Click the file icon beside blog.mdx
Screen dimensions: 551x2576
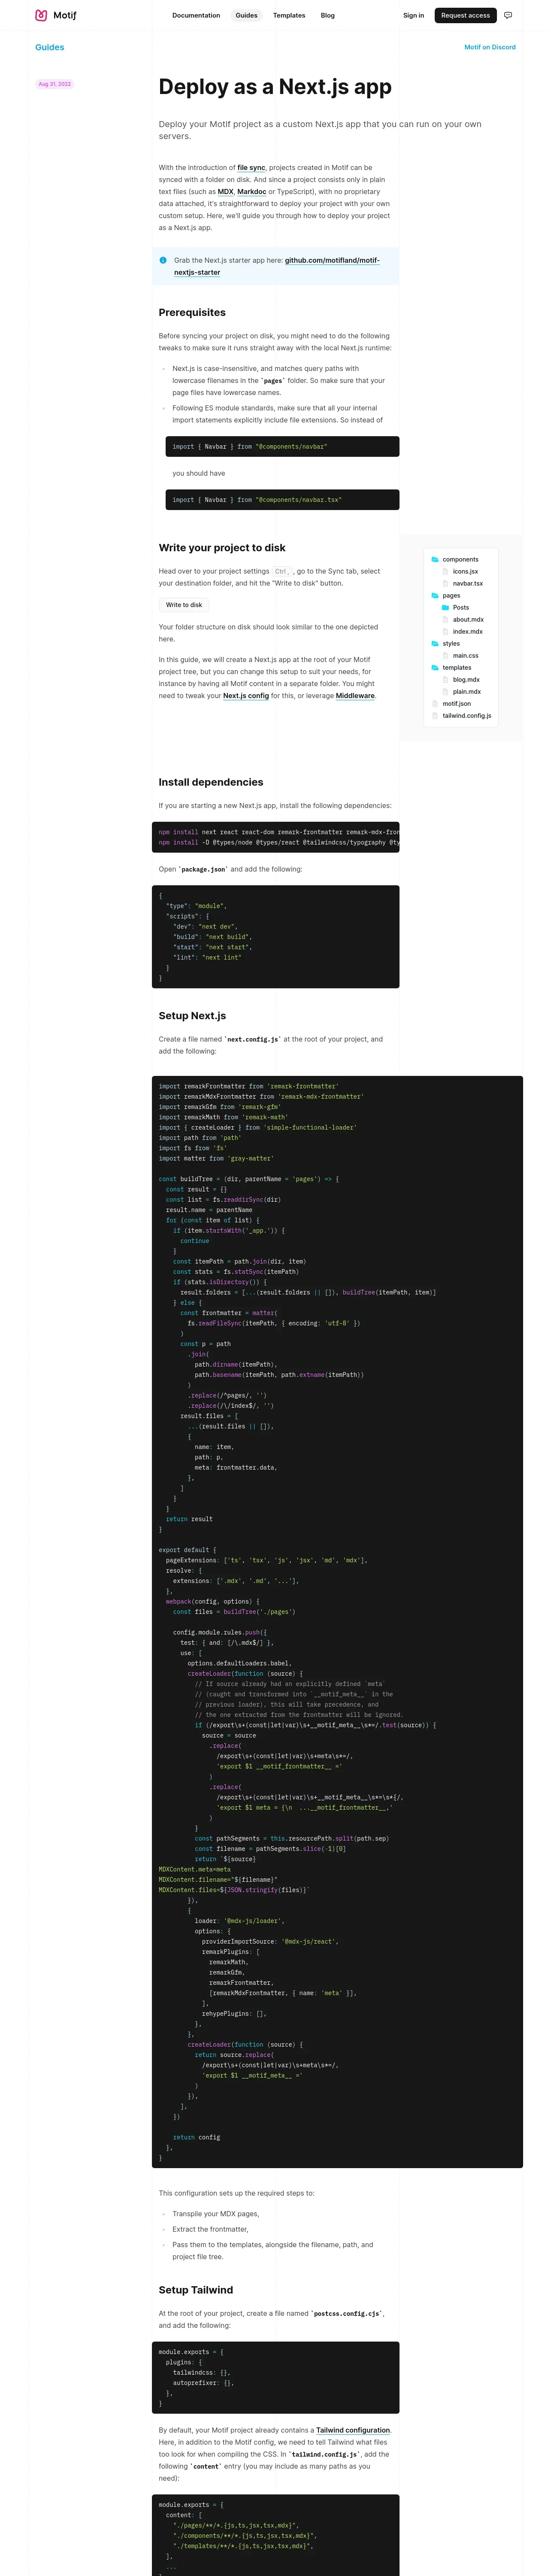pos(446,679)
